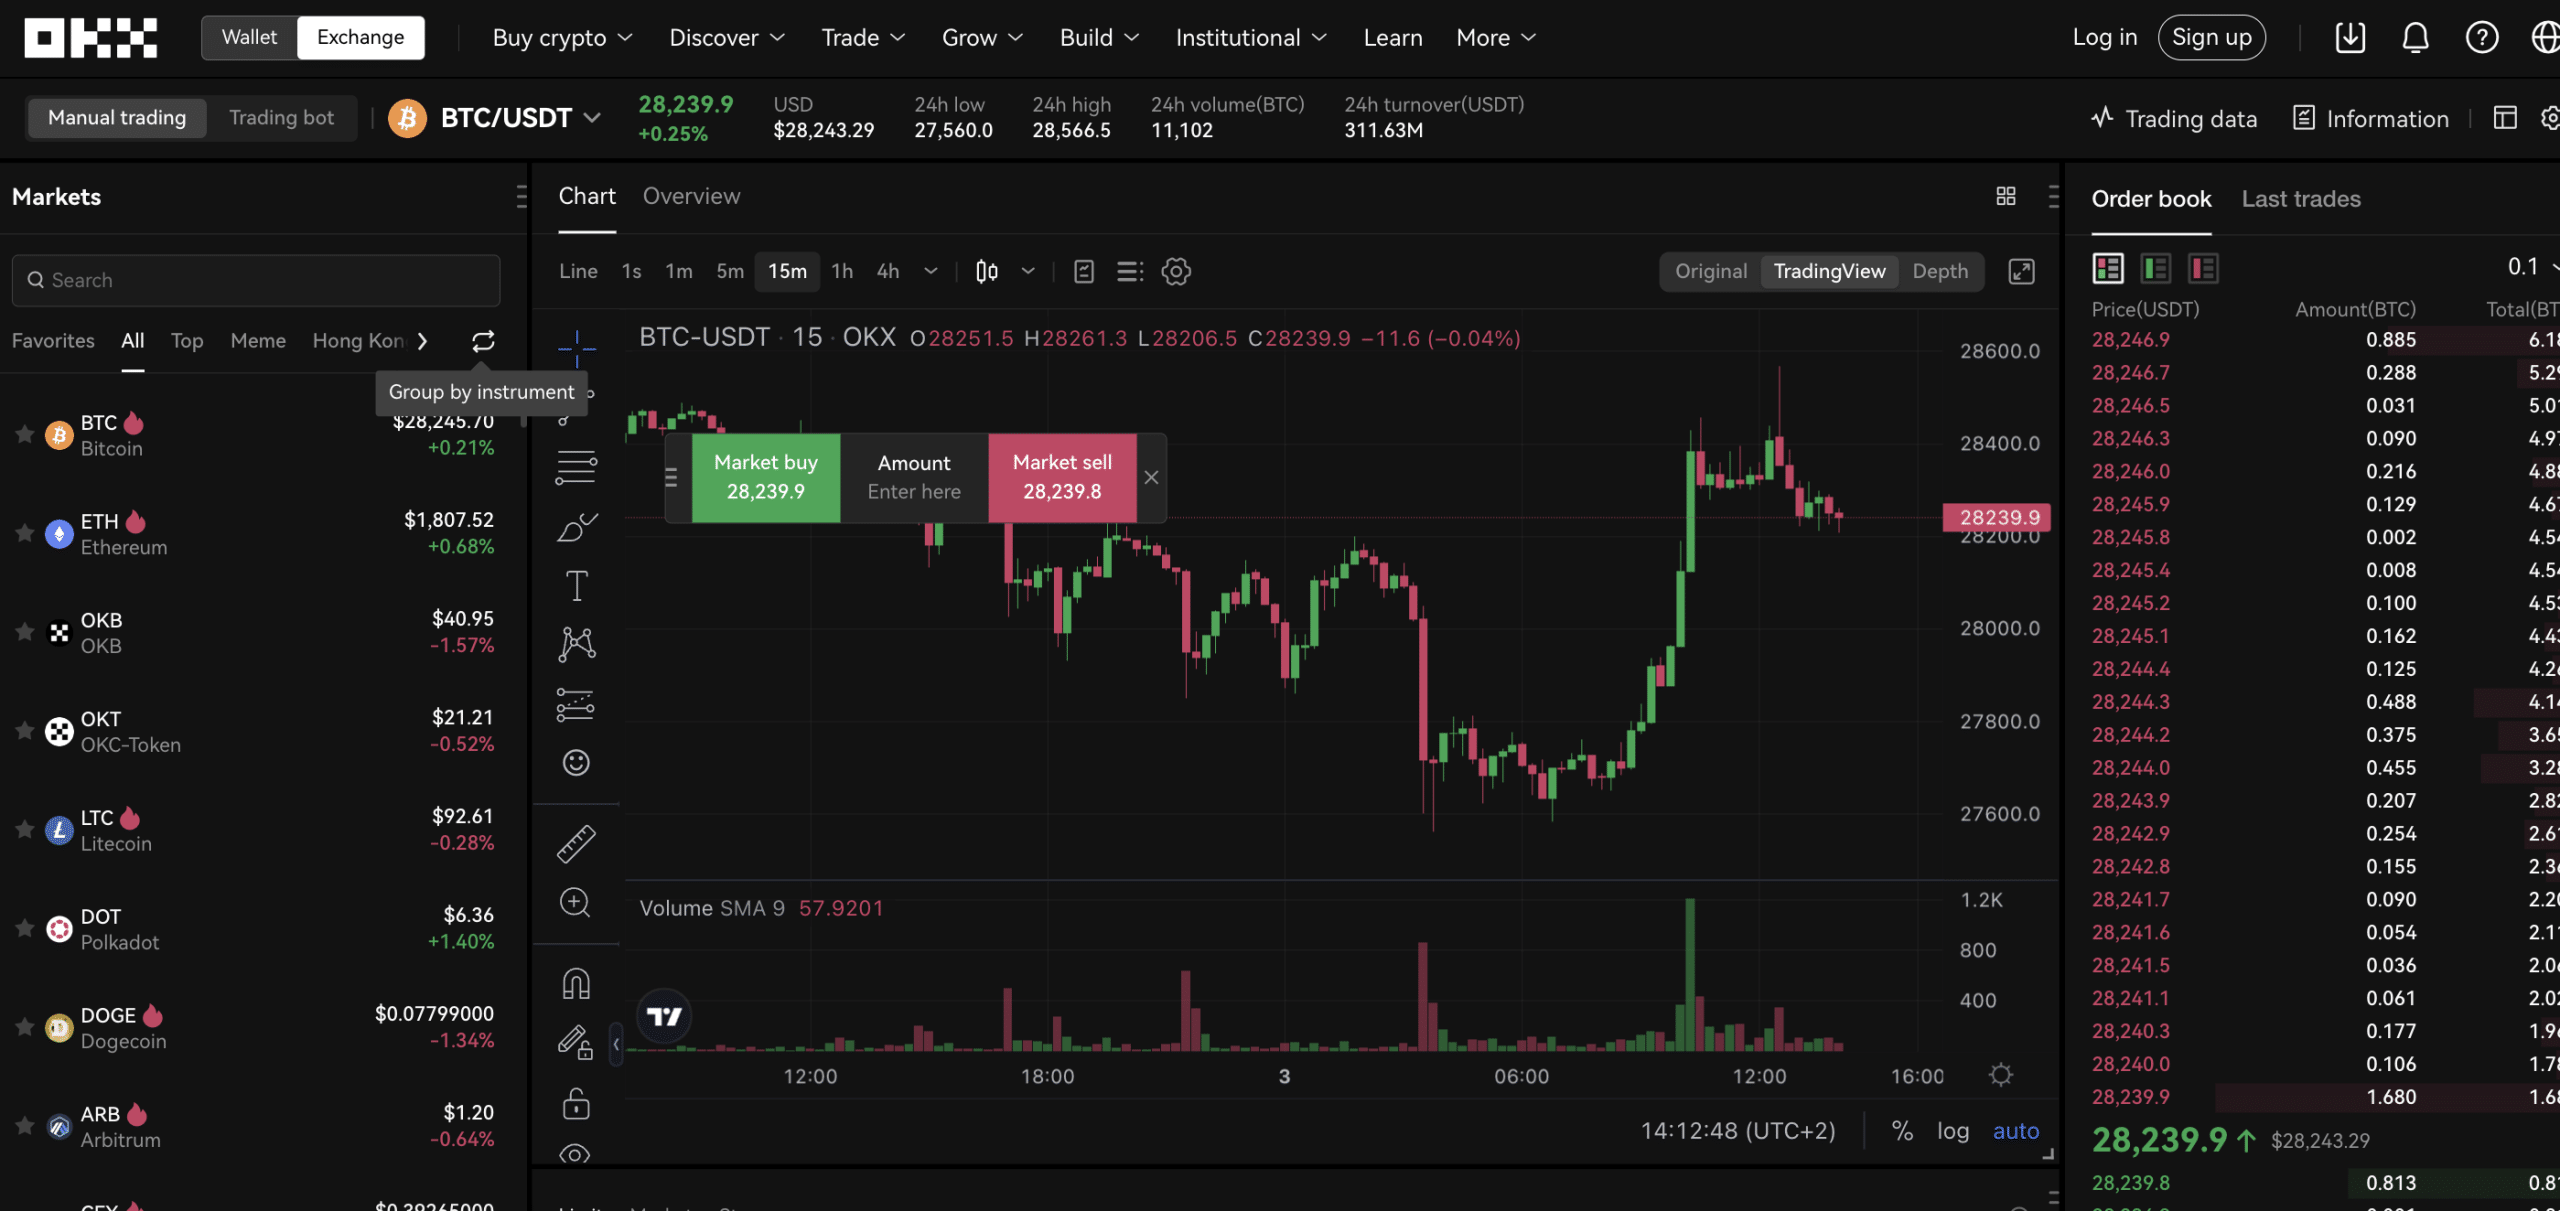Select the Meme markets tab
The height and width of the screenshot is (1211, 2560).
258,341
